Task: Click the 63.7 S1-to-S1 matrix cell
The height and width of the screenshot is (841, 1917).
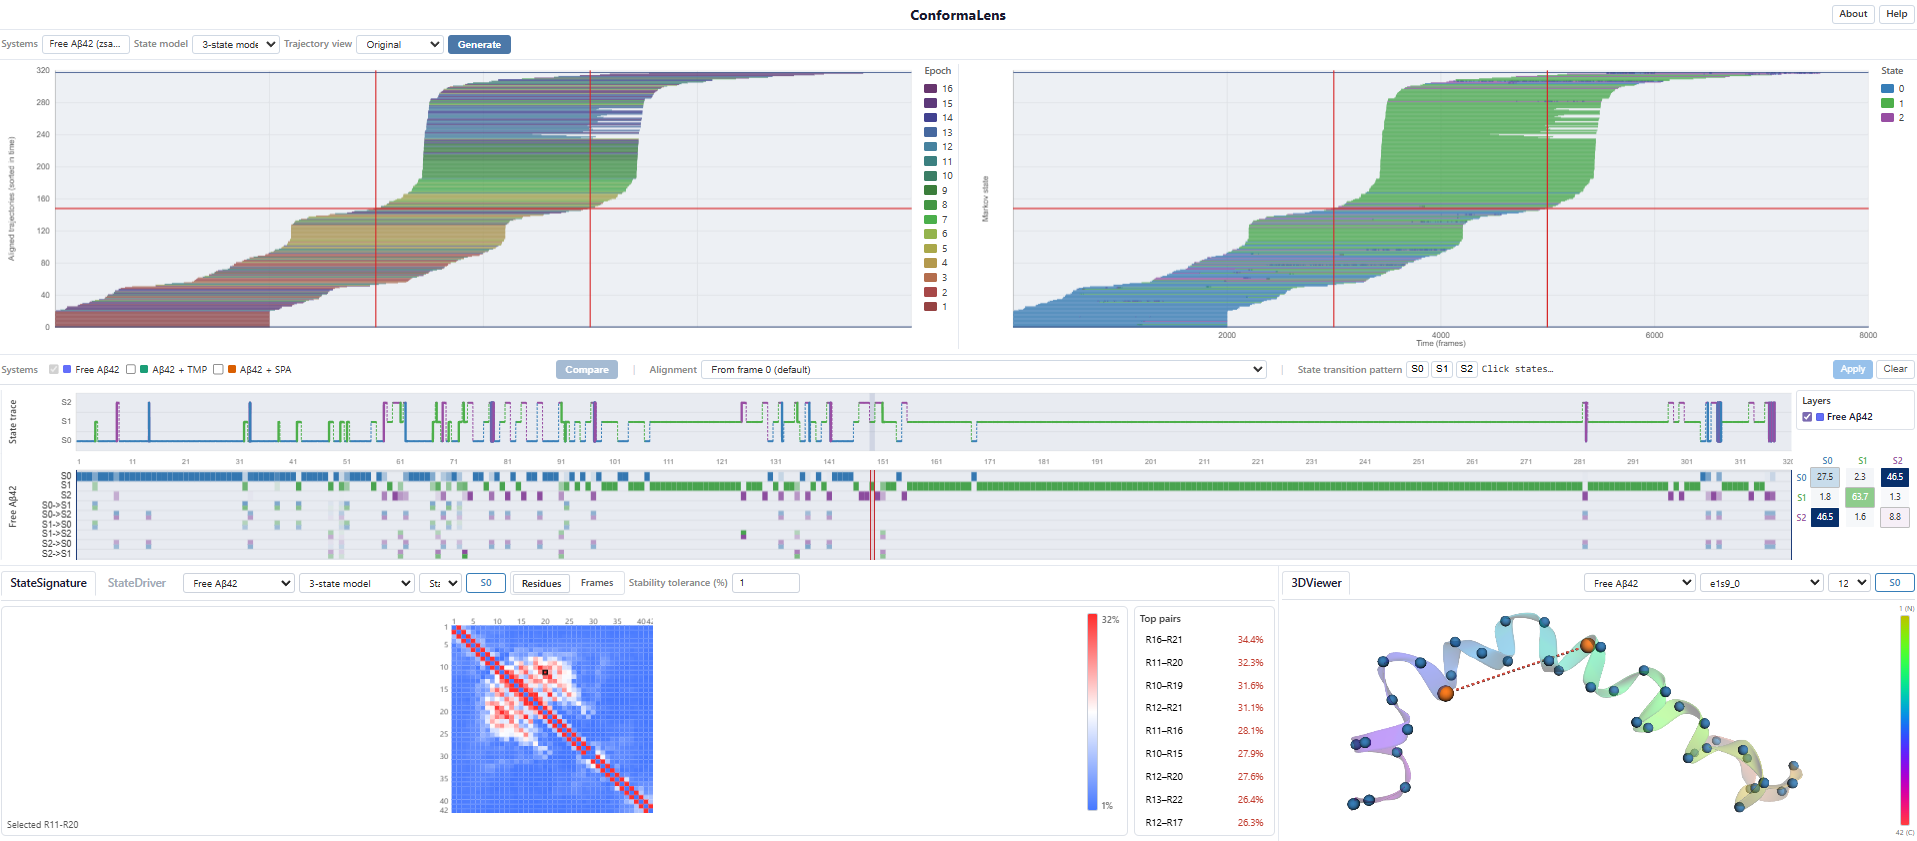Action: 1859,497
